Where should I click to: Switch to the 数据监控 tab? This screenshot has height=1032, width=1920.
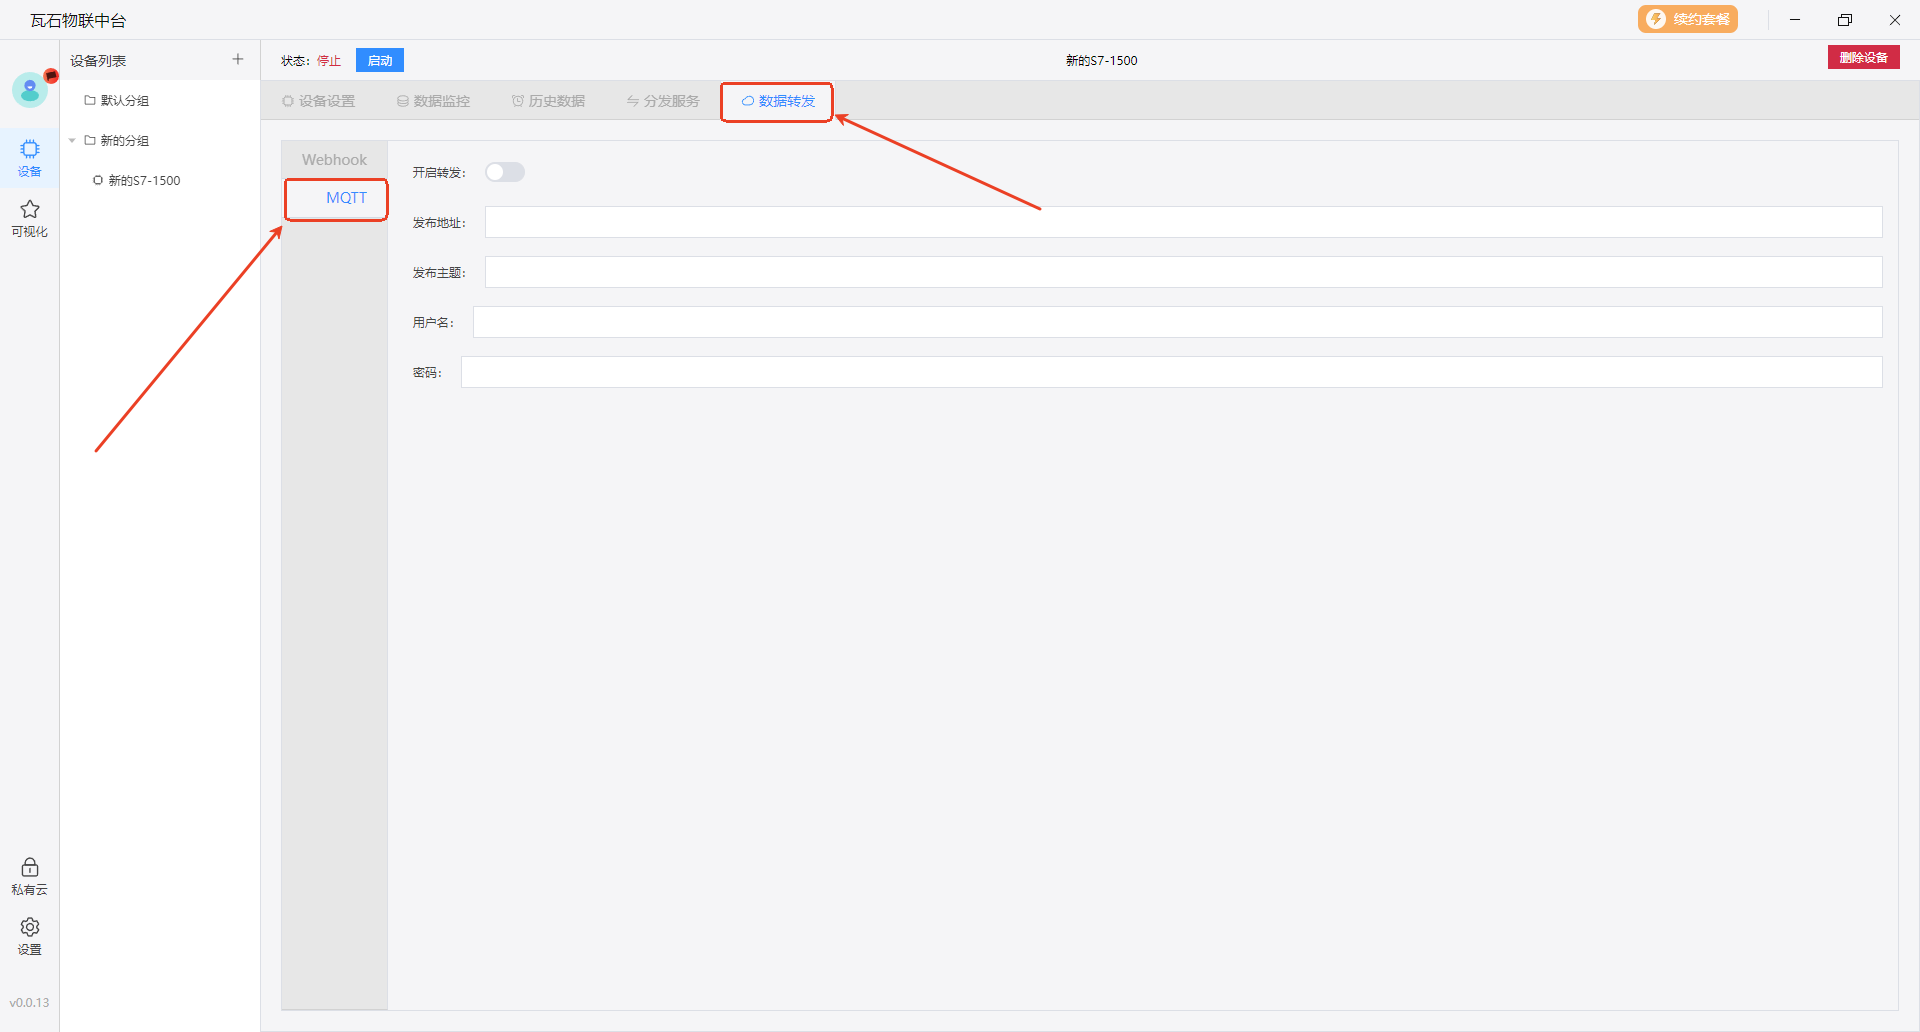click(x=434, y=101)
